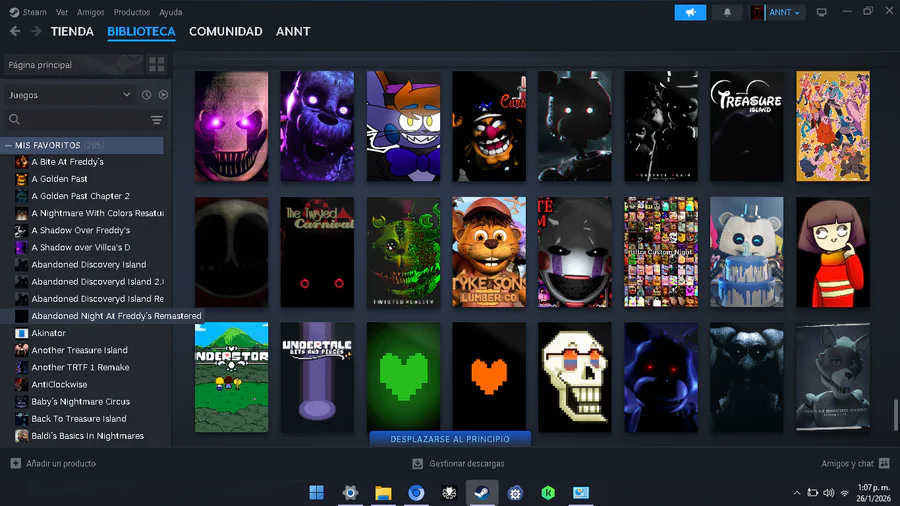Viewport: 900px width, 506px height.
Task: Click the Gestionar descargas download icon
Action: (x=418, y=464)
